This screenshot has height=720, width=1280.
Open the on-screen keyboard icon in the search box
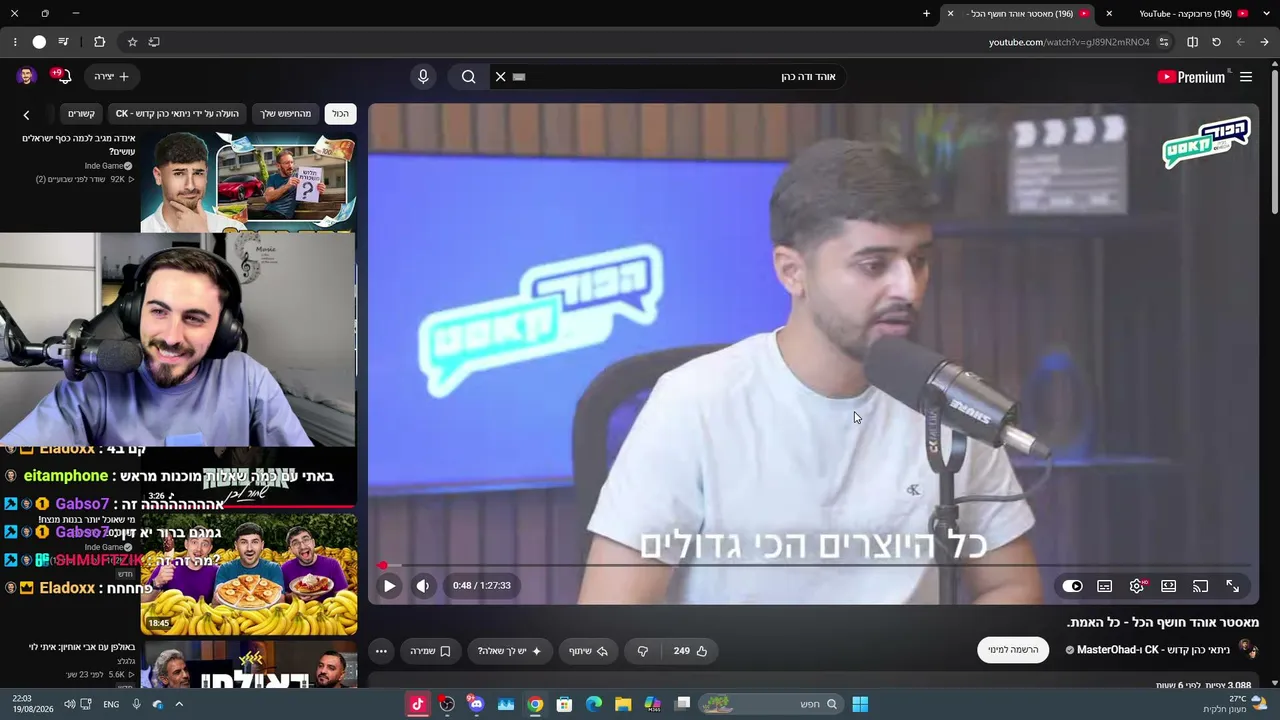click(519, 77)
